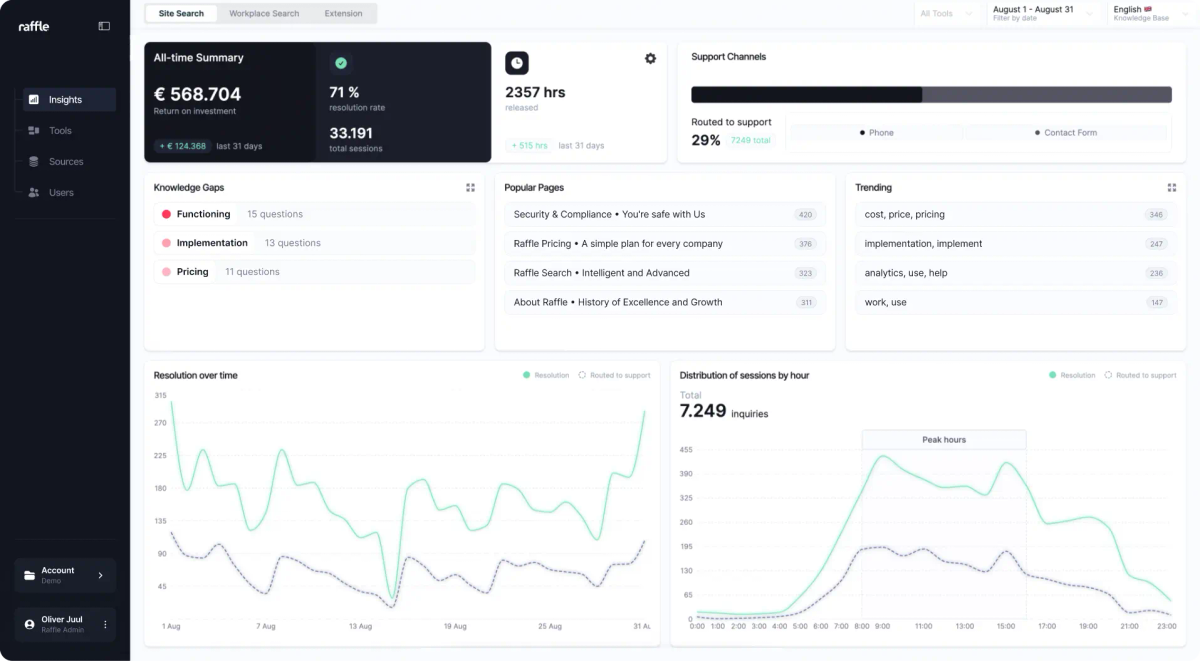Open Security & Compliance popular page

pos(665,215)
